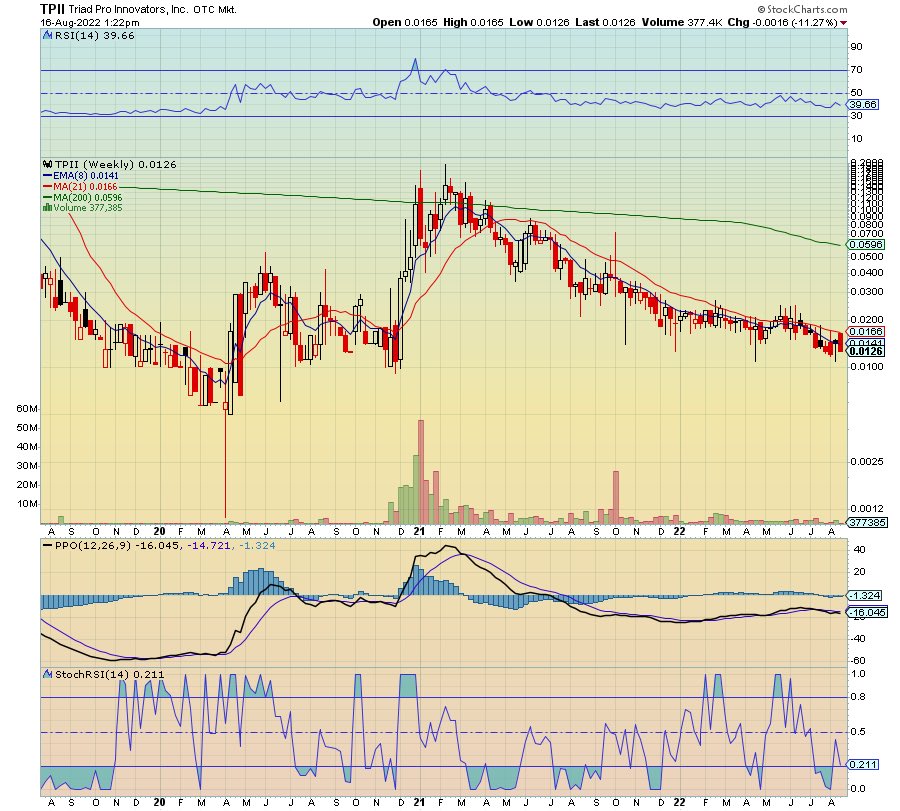Click the 40 level on the PPO axis

point(859,550)
